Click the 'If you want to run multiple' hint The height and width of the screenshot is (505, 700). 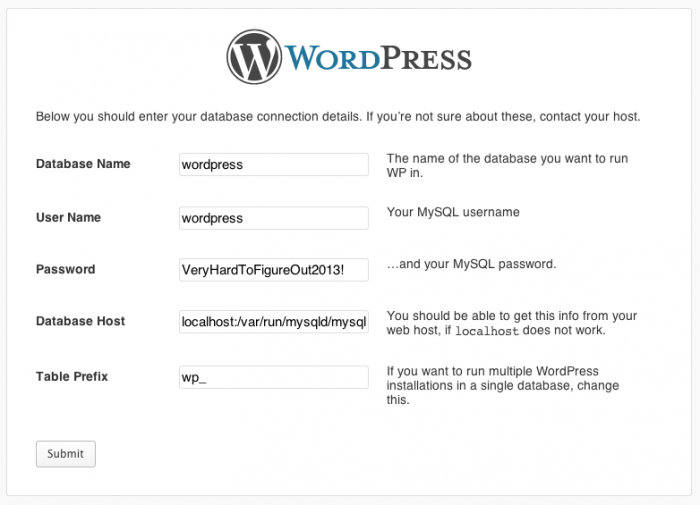coord(503,385)
